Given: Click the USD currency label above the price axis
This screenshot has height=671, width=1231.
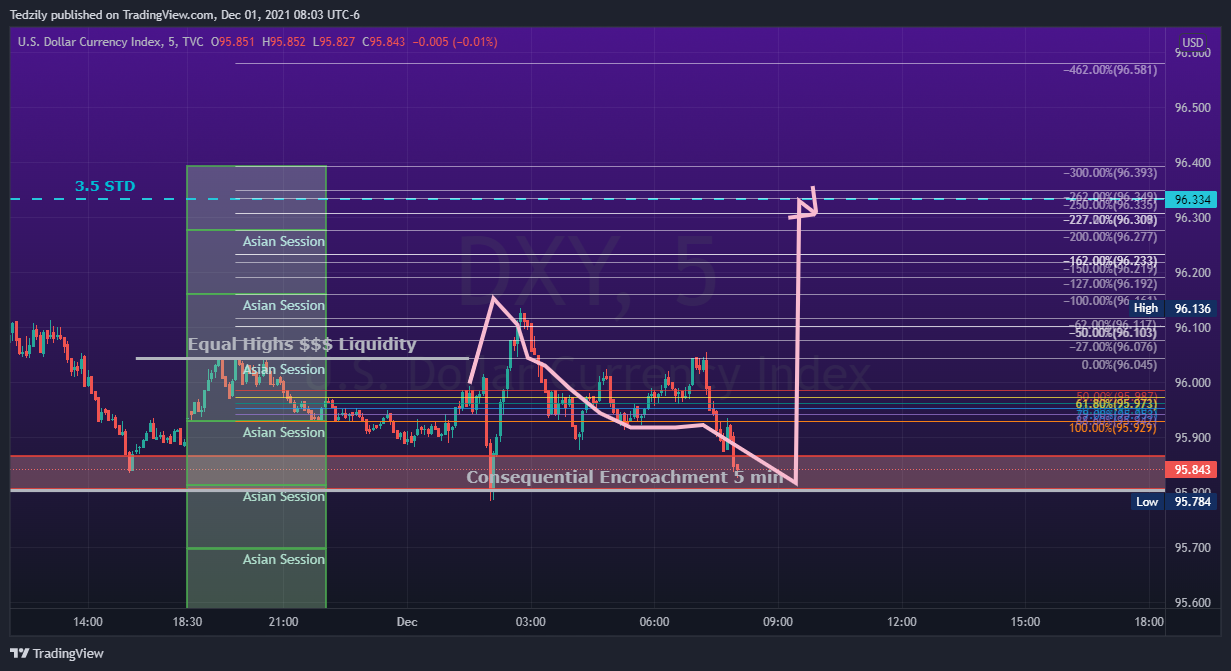Looking at the screenshot, I should pyautogui.click(x=1192, y=42).
